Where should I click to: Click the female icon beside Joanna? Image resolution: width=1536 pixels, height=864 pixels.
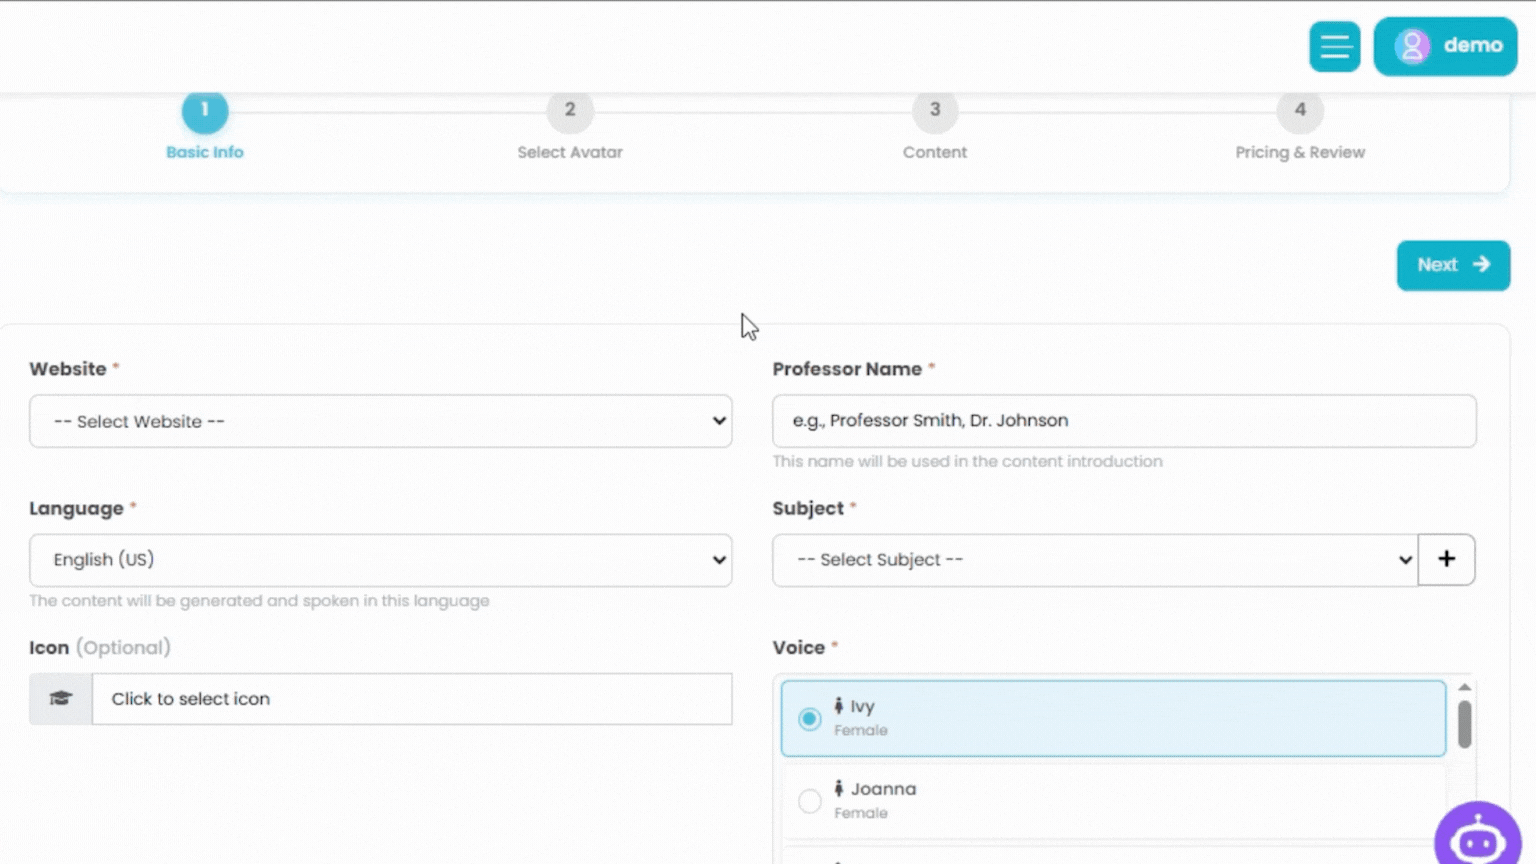(x=839, y=789)
